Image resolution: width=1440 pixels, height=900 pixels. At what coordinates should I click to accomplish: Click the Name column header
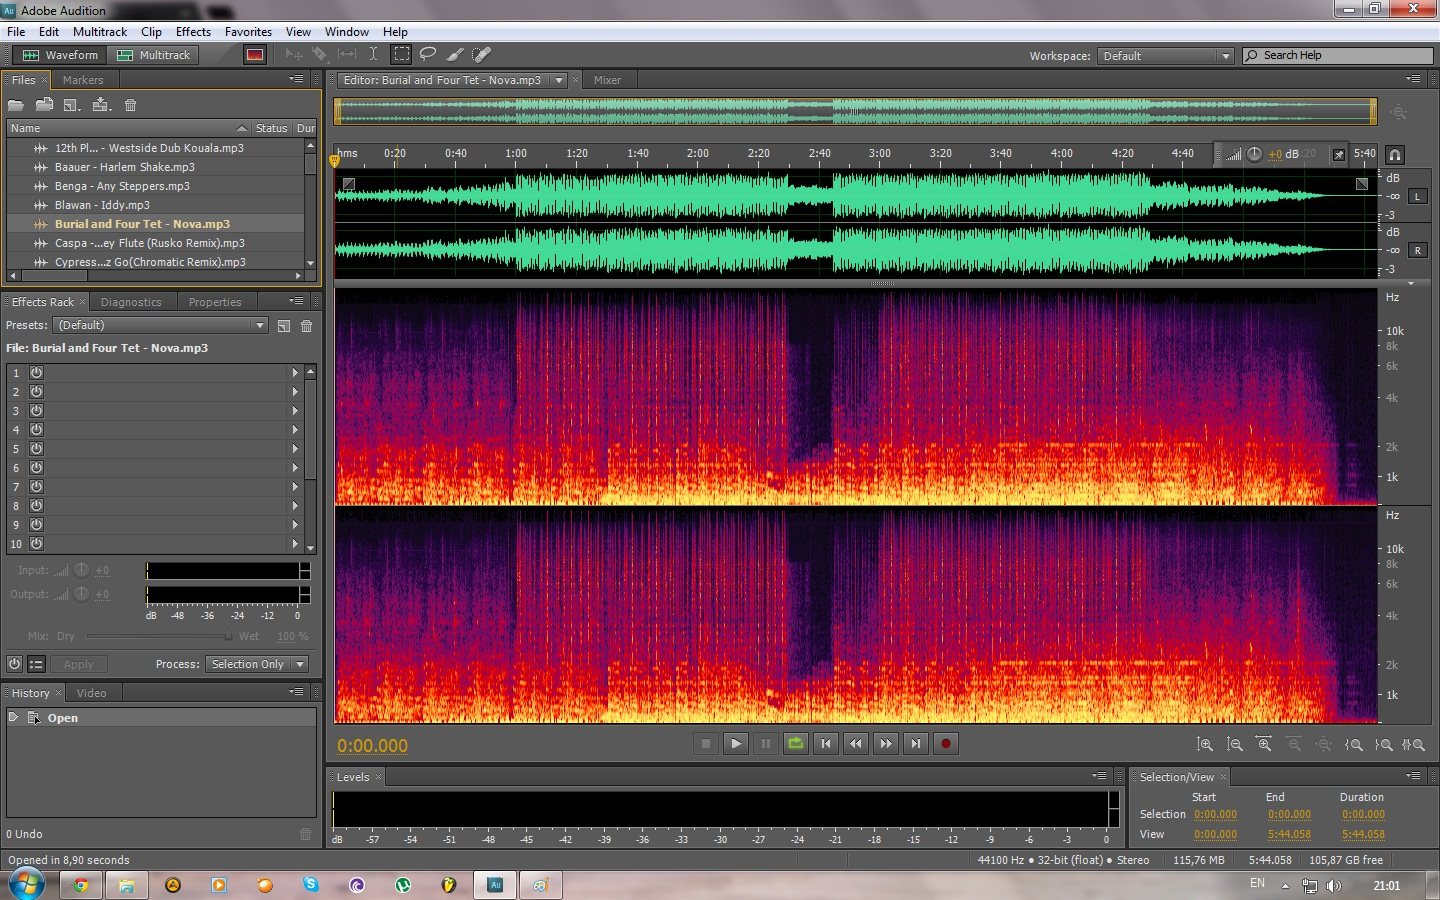pos(128,128)
